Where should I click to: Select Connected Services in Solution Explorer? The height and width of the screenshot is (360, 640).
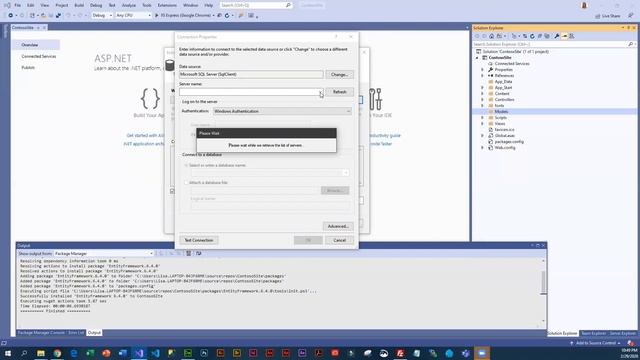point(511,64)
